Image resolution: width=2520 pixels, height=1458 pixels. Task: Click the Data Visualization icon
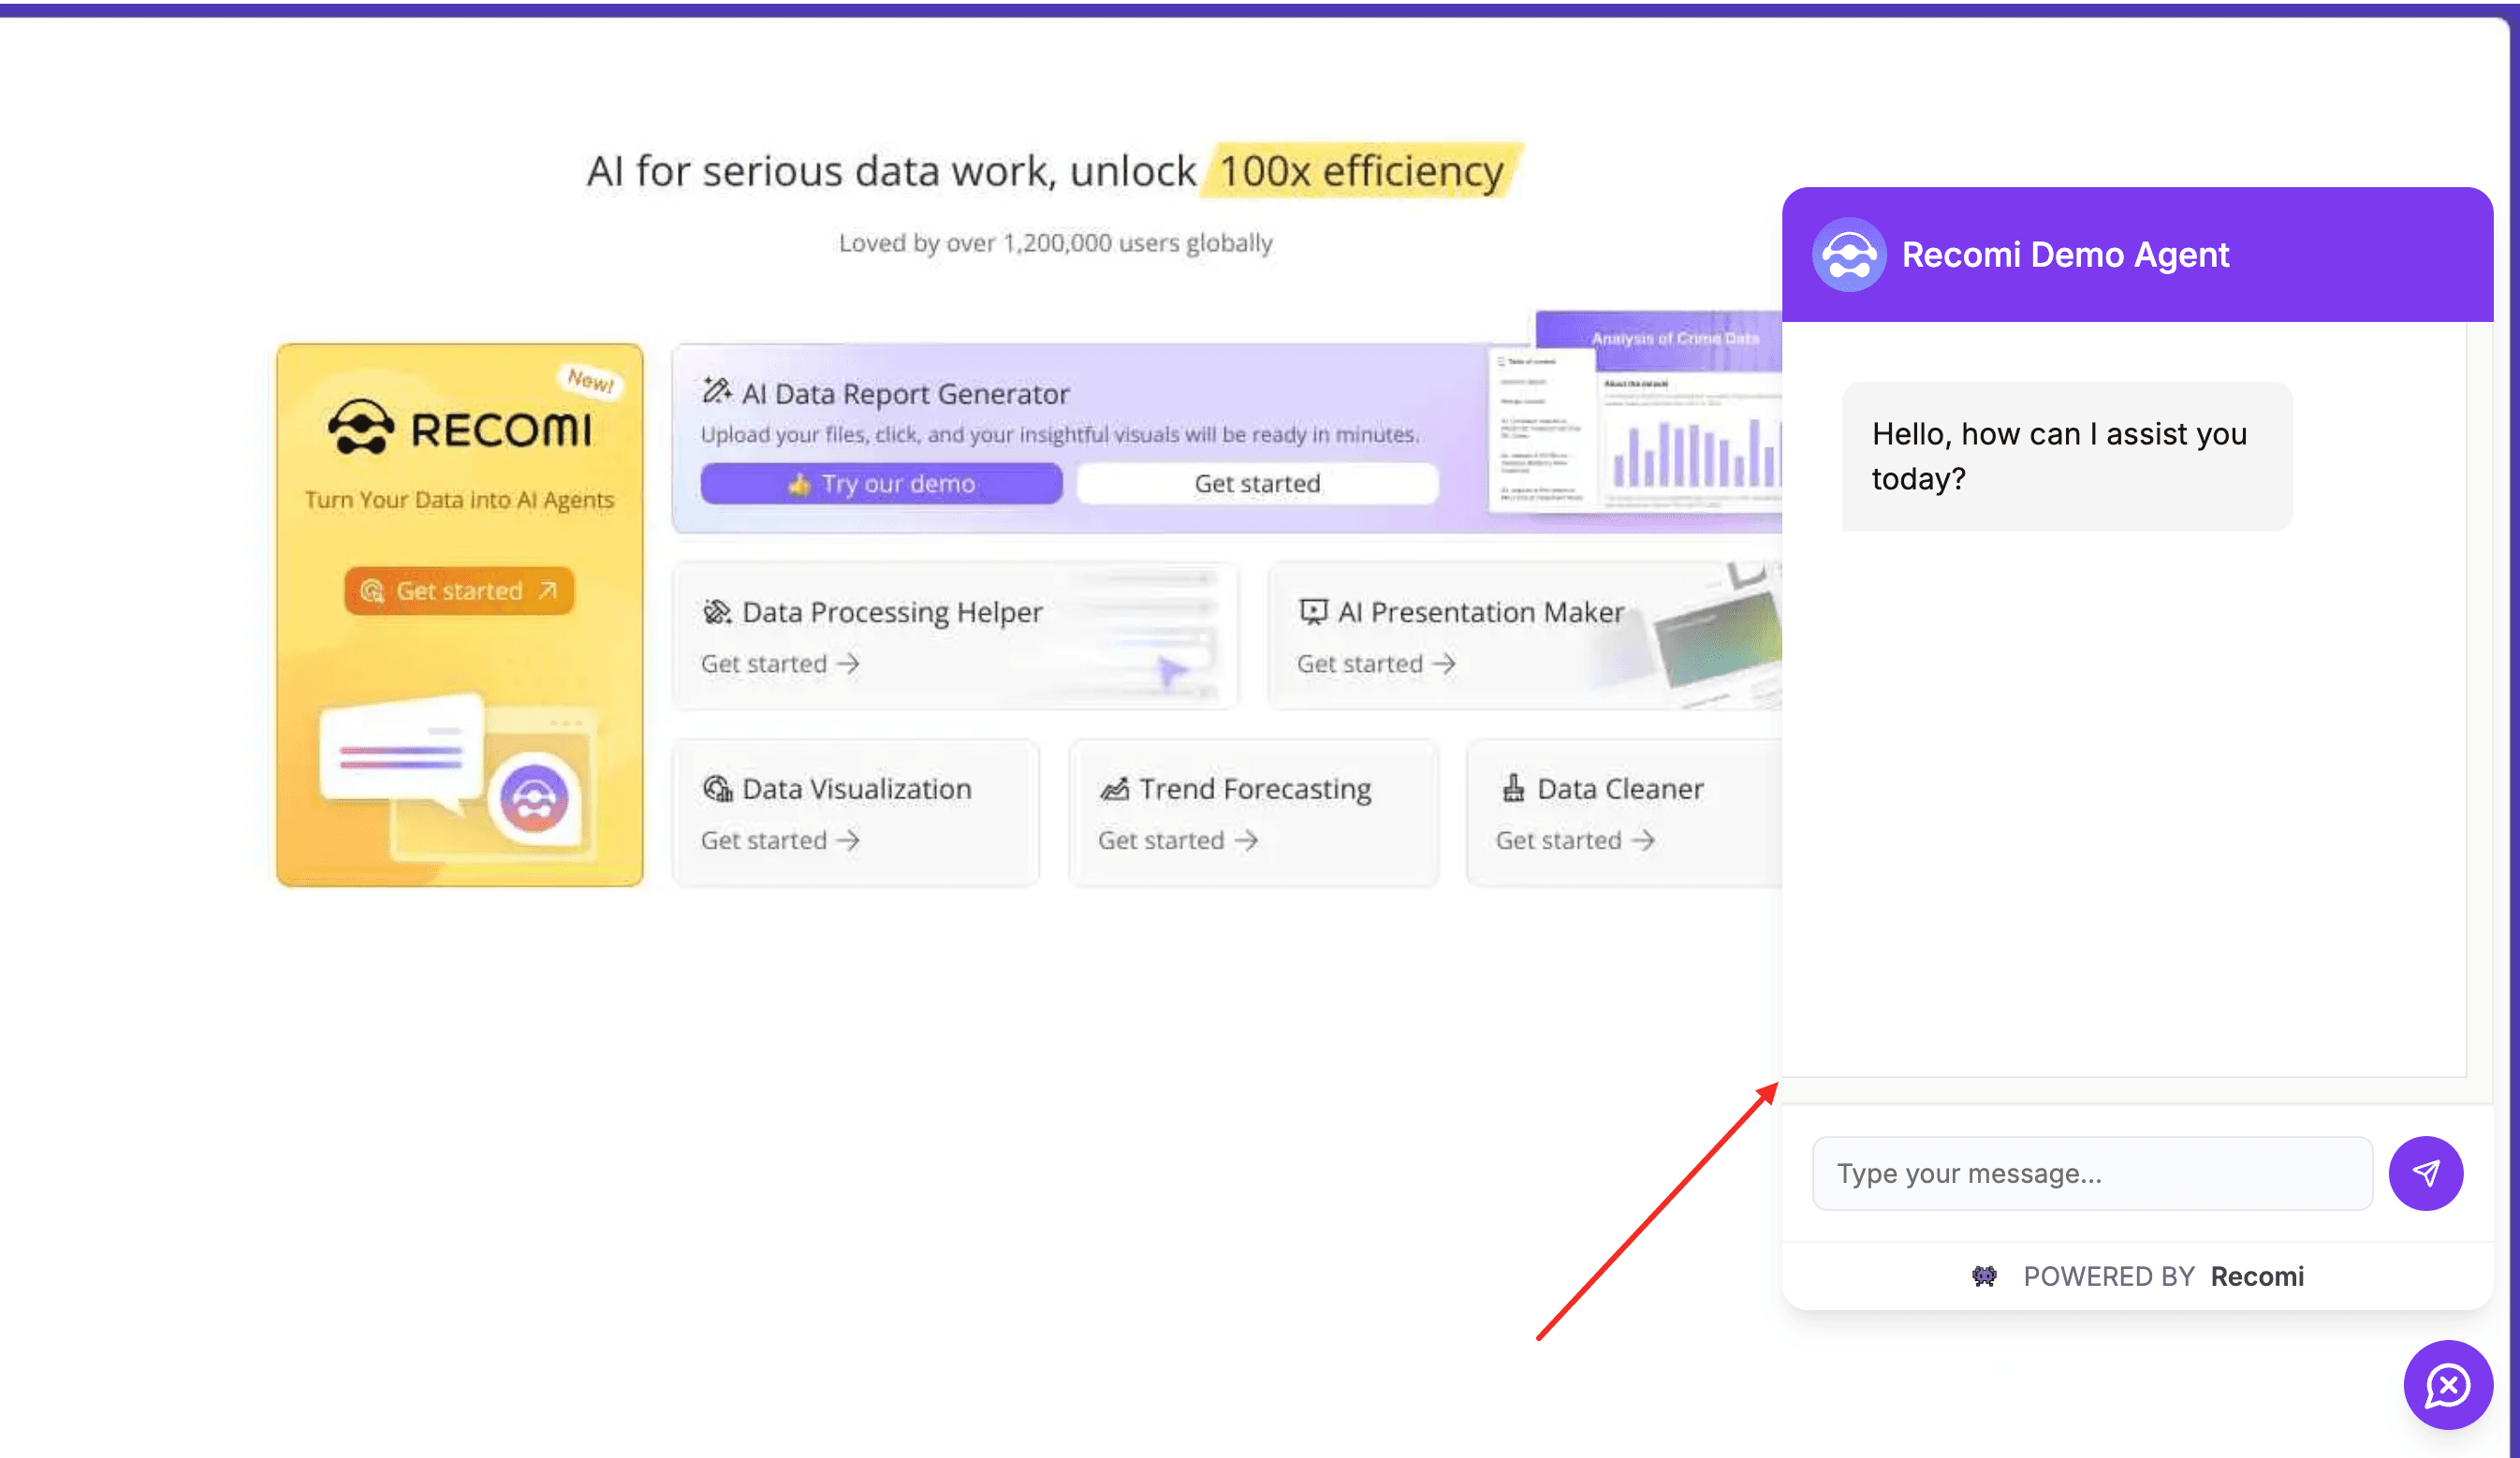(x=717, y=788)
